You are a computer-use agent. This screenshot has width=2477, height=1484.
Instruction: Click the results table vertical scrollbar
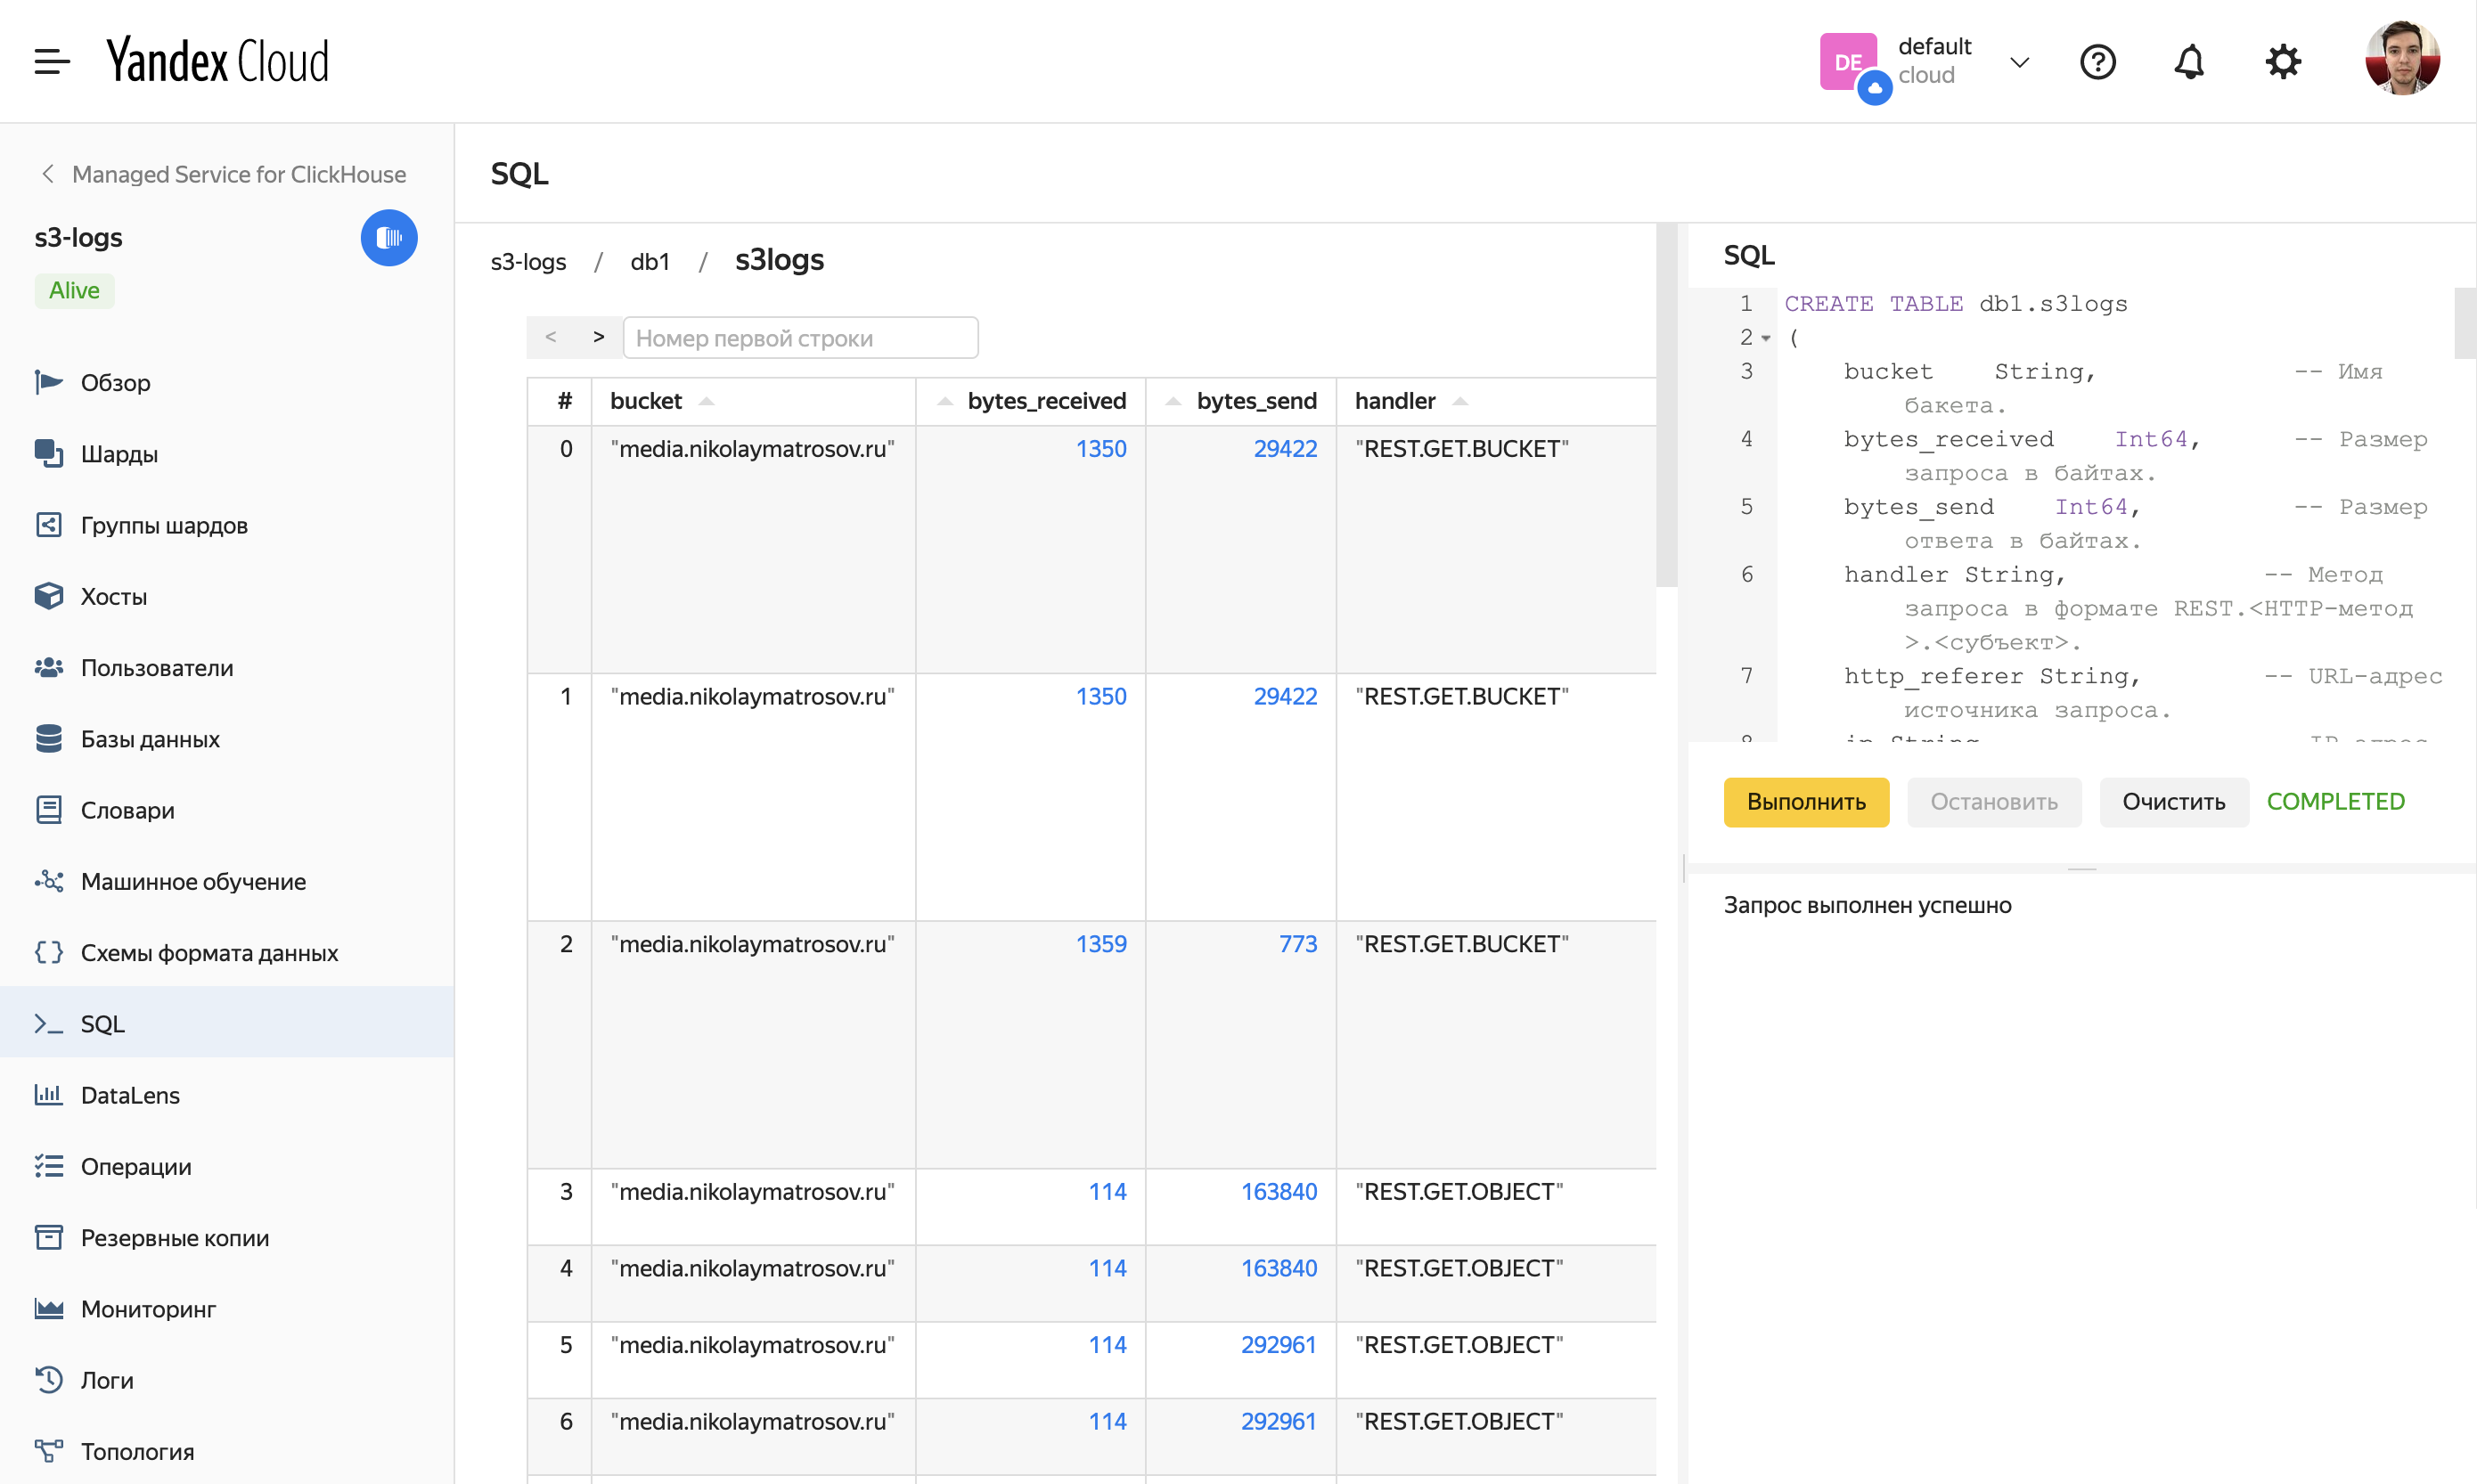click(1666, 405)
